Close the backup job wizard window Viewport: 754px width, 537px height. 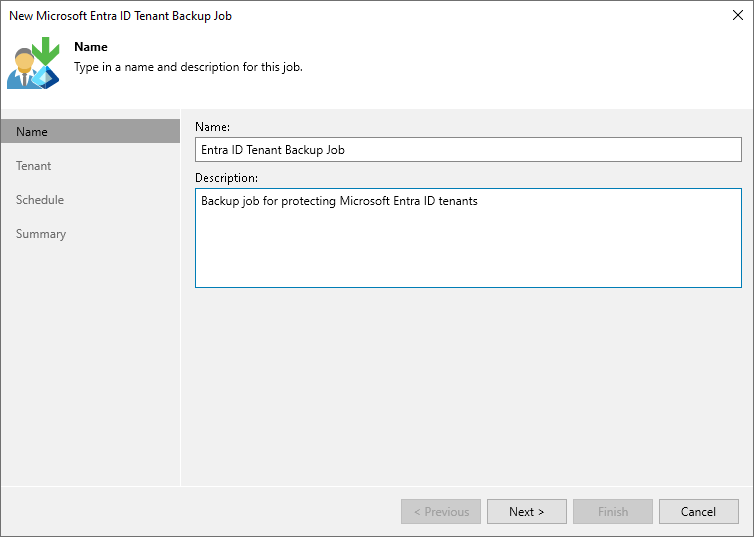[x=737, y=16]
